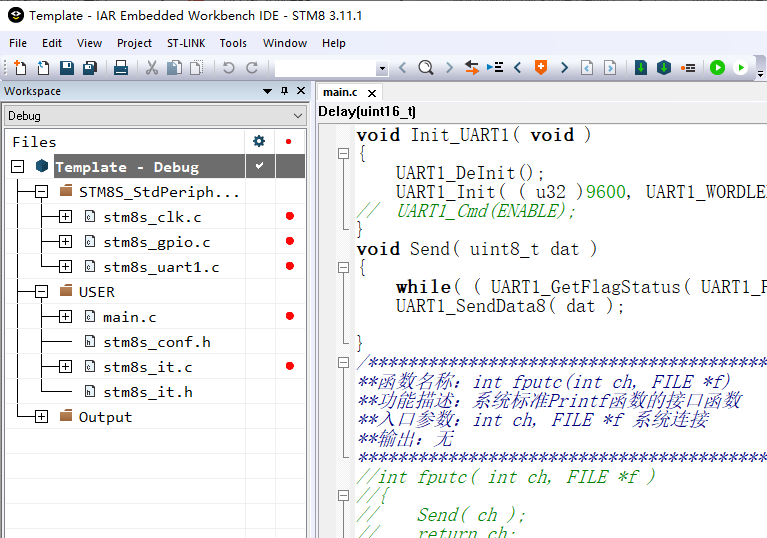Viewport: 767px width, 538px height.
Task: Click the Find magnifier icon
Action: click(426, 67)
